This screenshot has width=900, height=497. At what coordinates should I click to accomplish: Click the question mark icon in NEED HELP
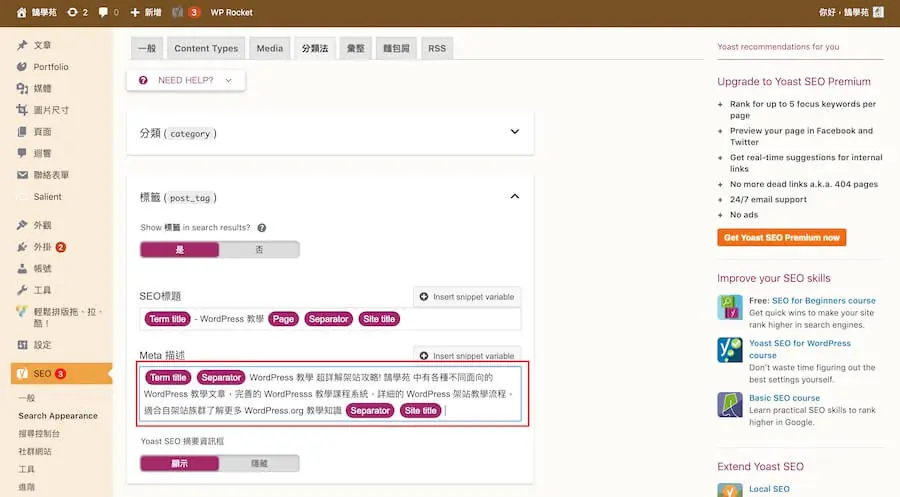(x=143, y=80)
